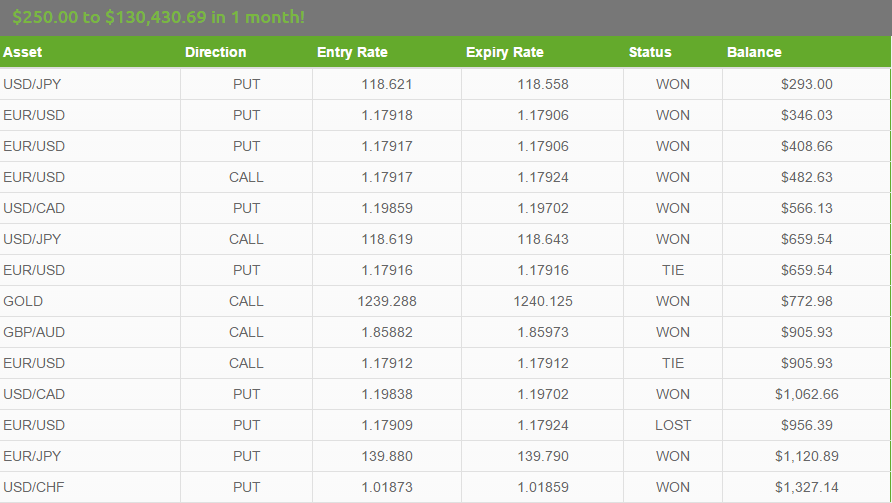Click the $1,327.14 balance cell
This screenshot has width=892, height=503.
[x=806, y=487]
